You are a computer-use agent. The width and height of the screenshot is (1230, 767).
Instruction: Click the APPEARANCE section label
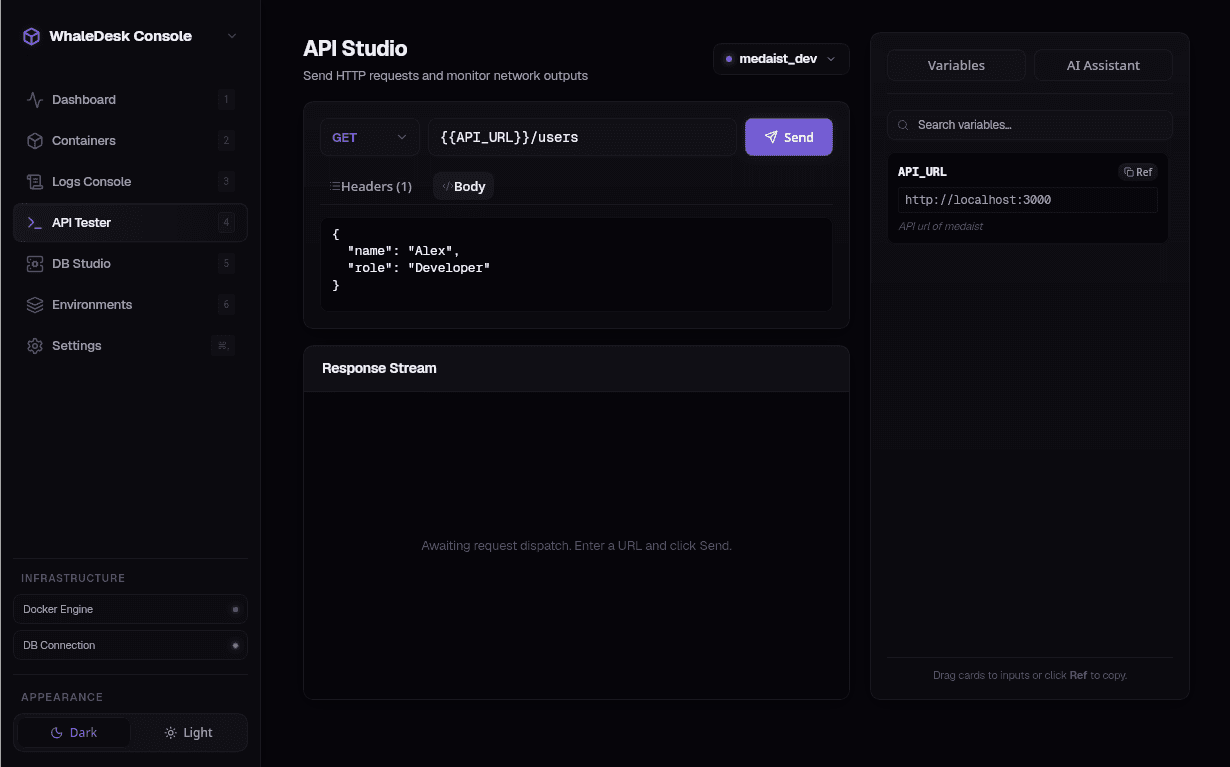click(x=62, y=697)
